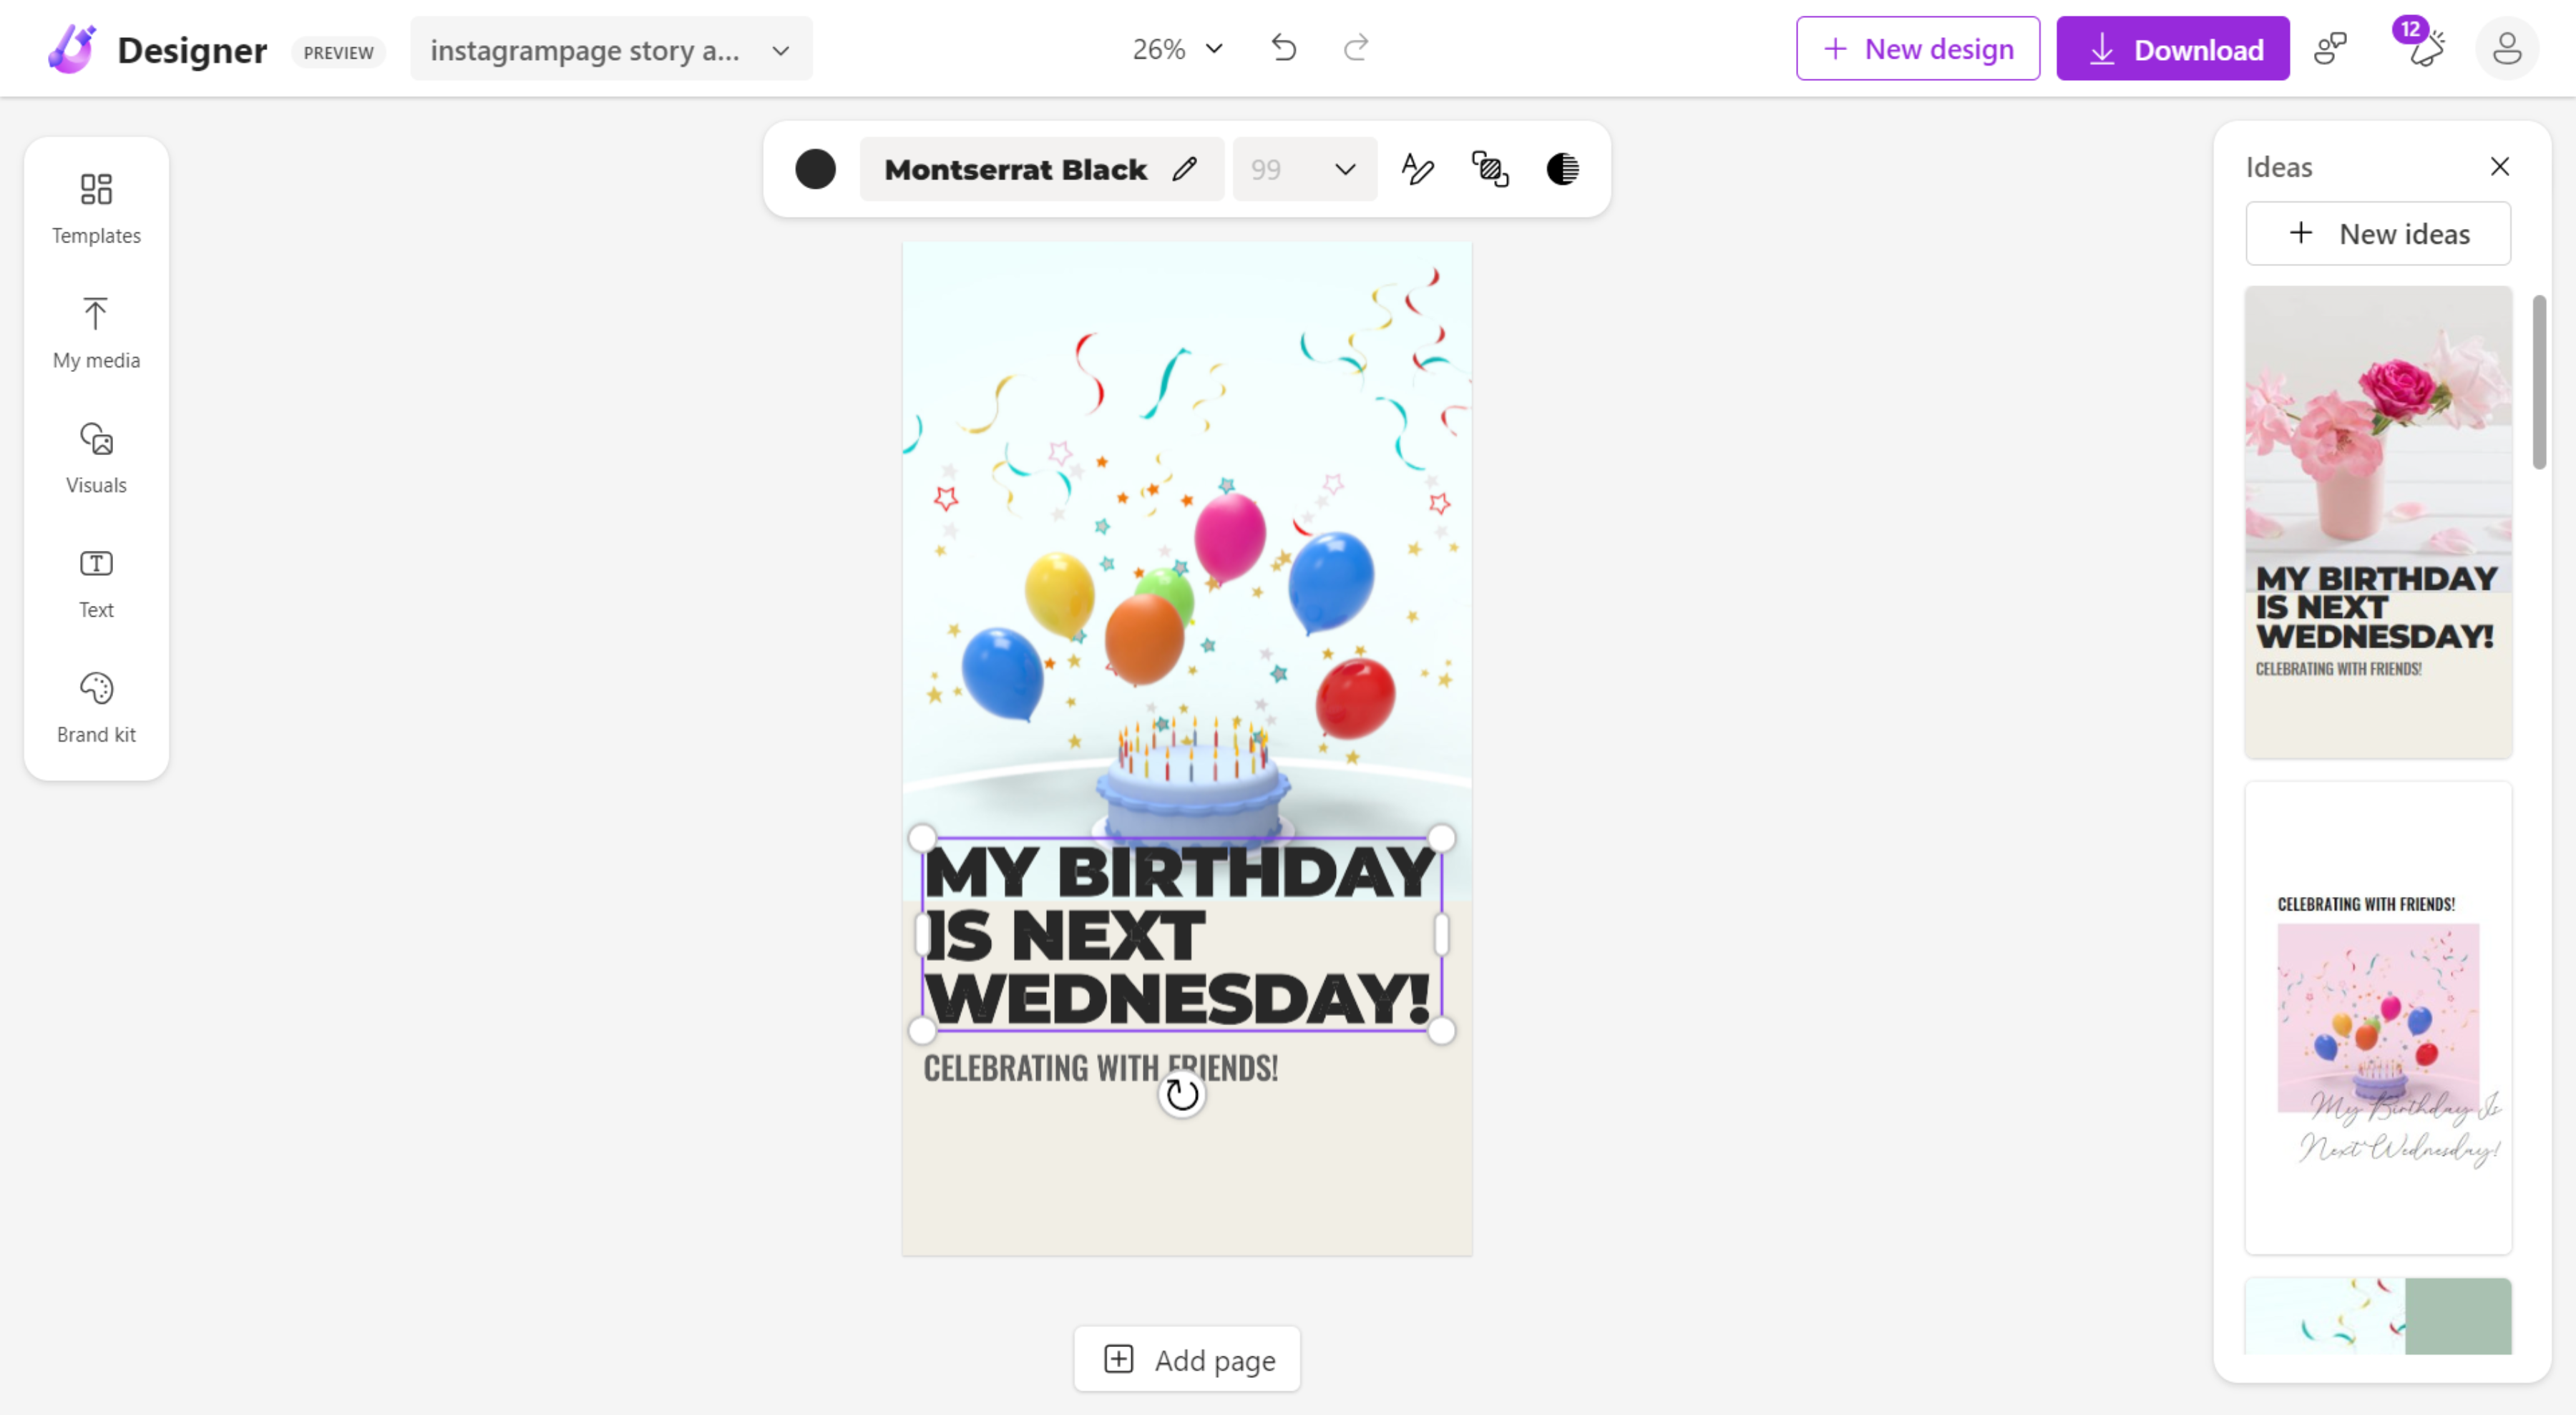Open text effects styling icon
The width and height of the screenshot is (2576, 1415).
click(x=1417, y=169)
